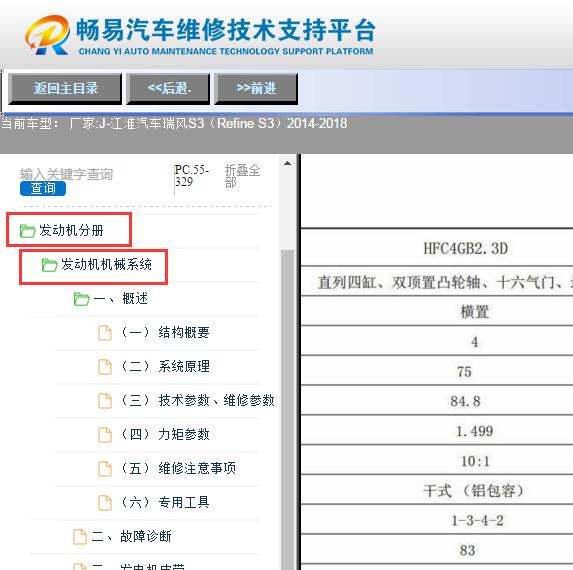The width and height of the screenshot is (573, 570).
Task: Select the 发动机分册 tree label
Action: [71, 231]
